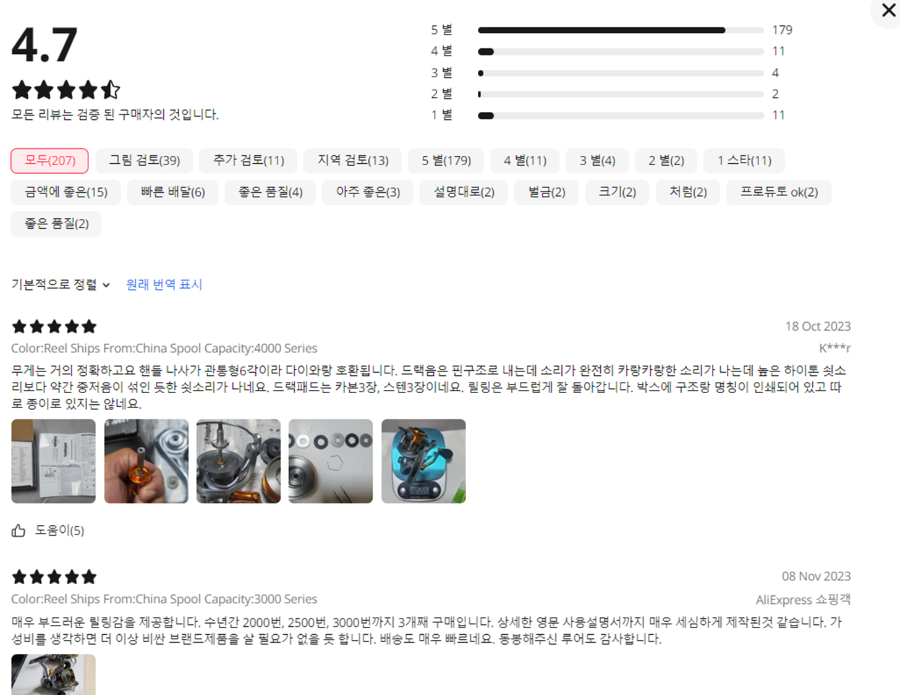The image size is (900, 695).
Task: Select the 설명대로(2) tag
Action: (x=464, y=192)
